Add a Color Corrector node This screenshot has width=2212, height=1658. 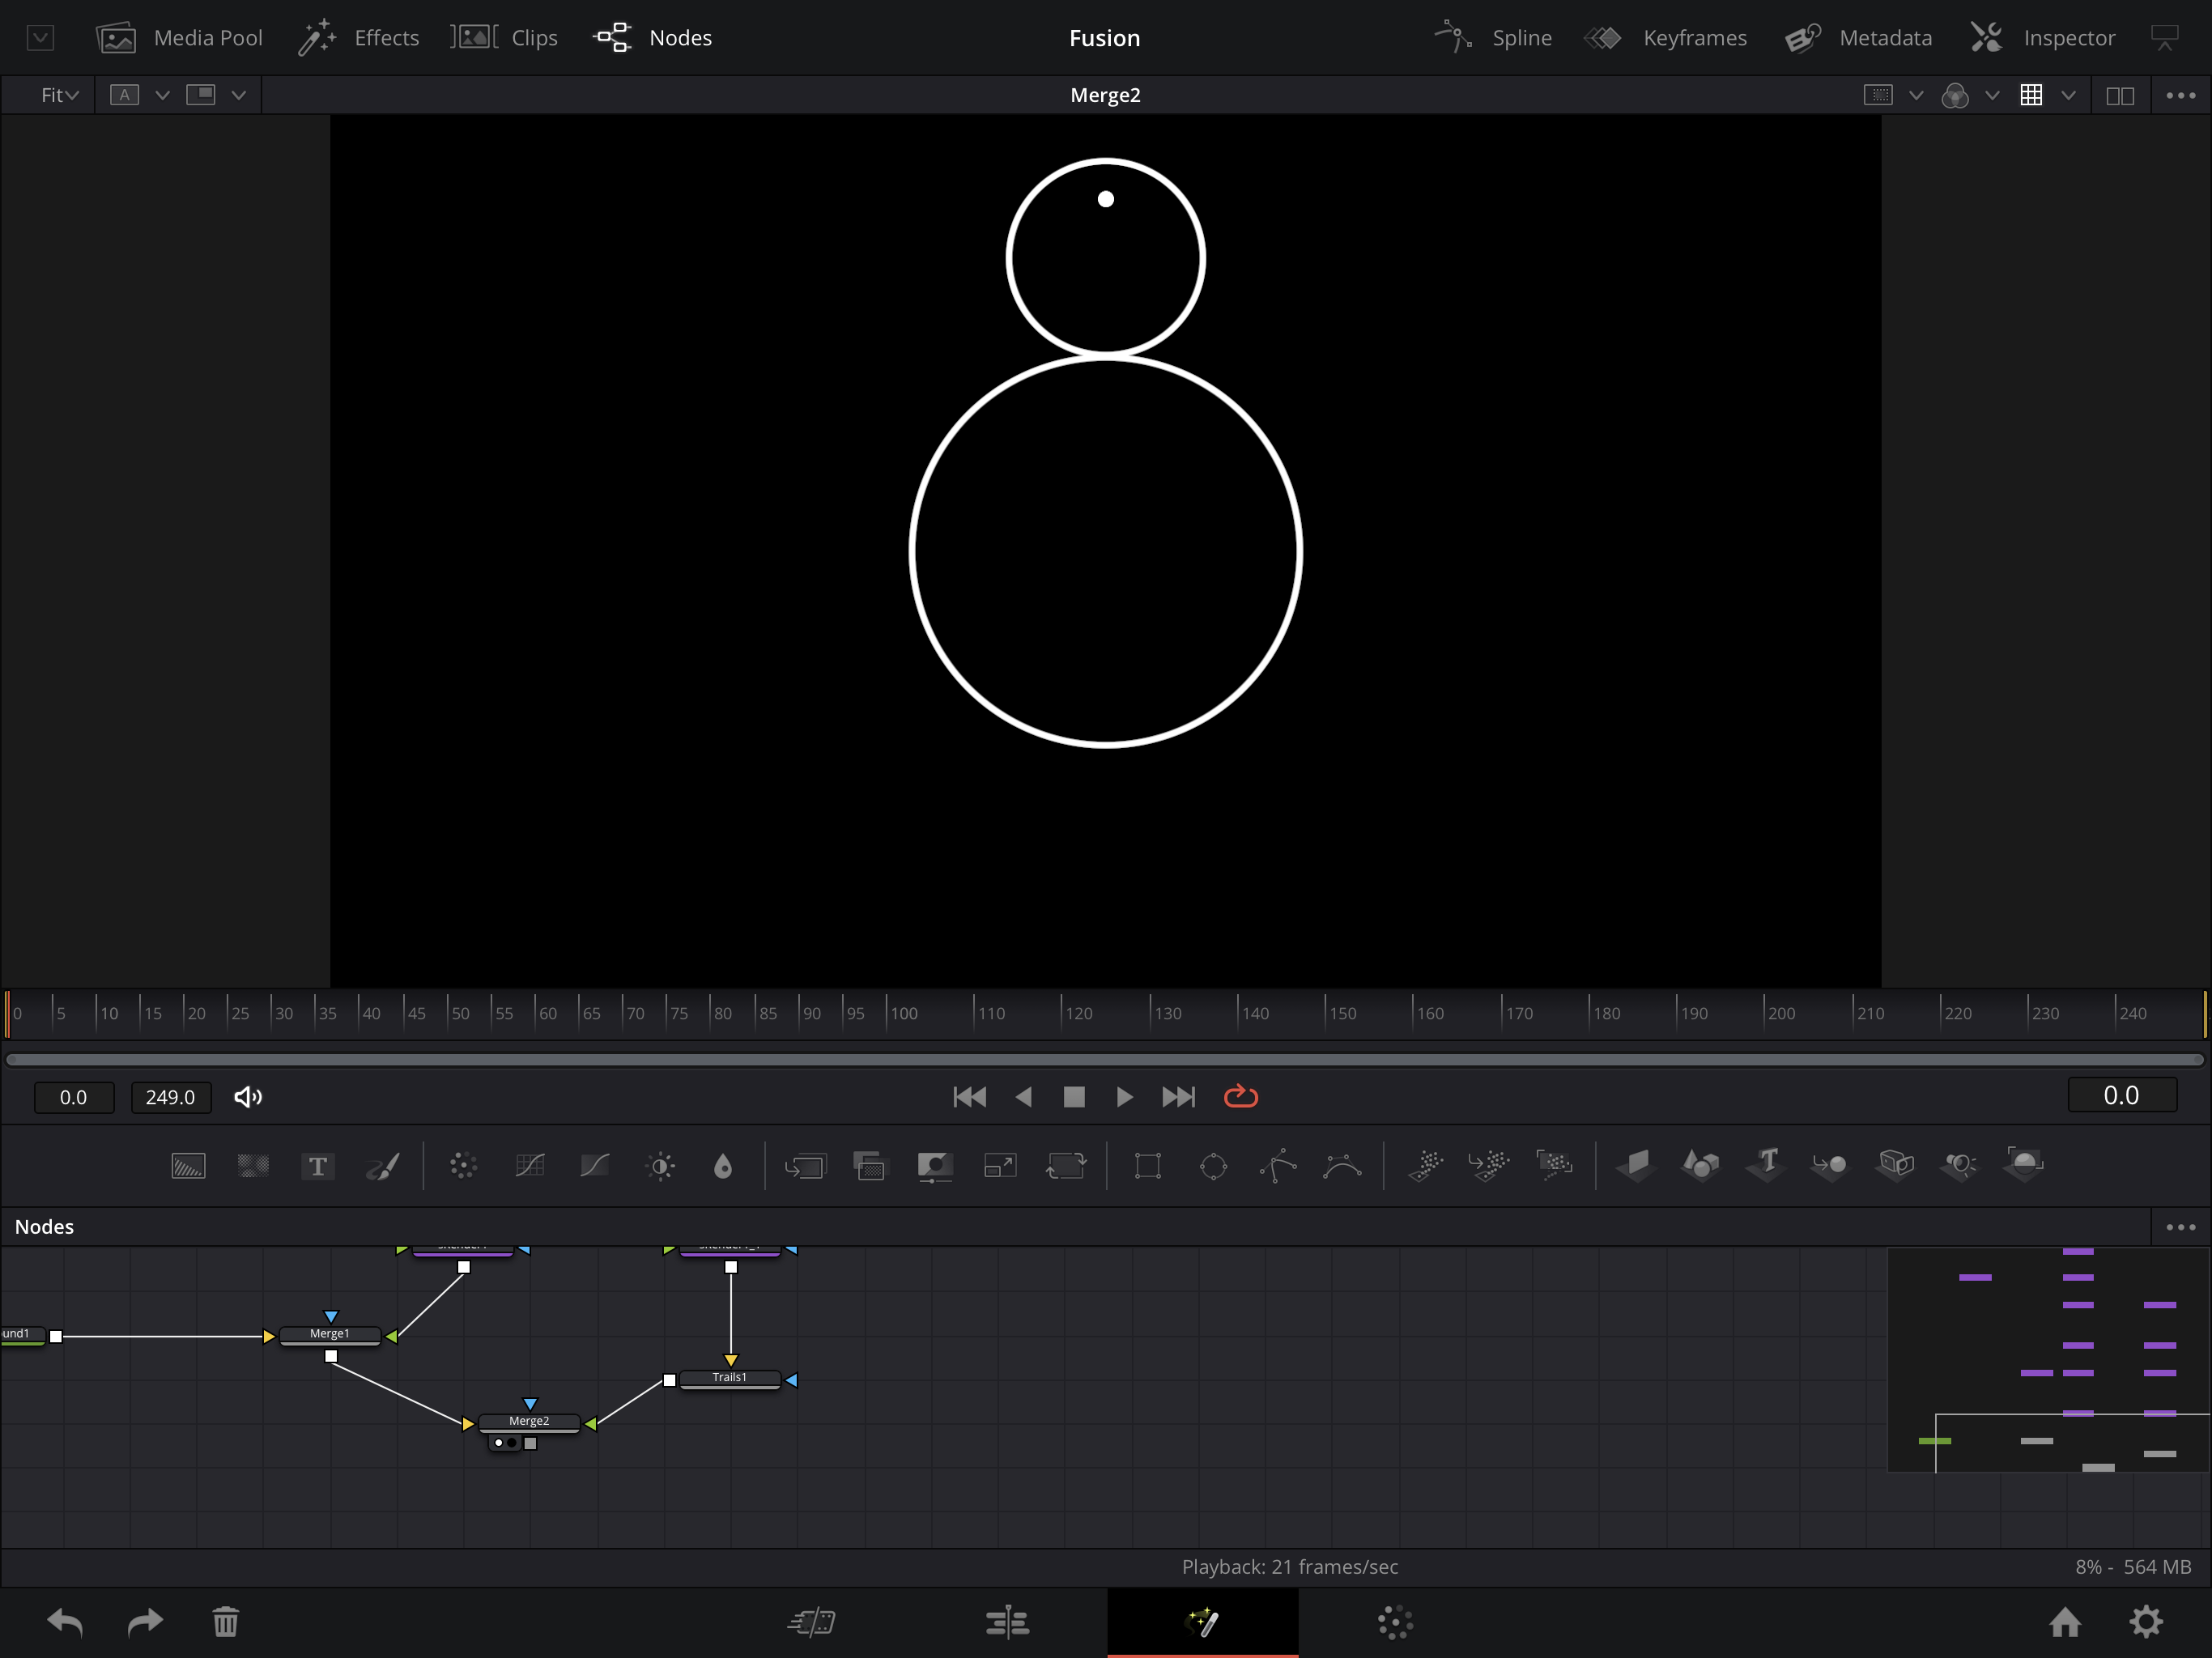coord(529,1166)
